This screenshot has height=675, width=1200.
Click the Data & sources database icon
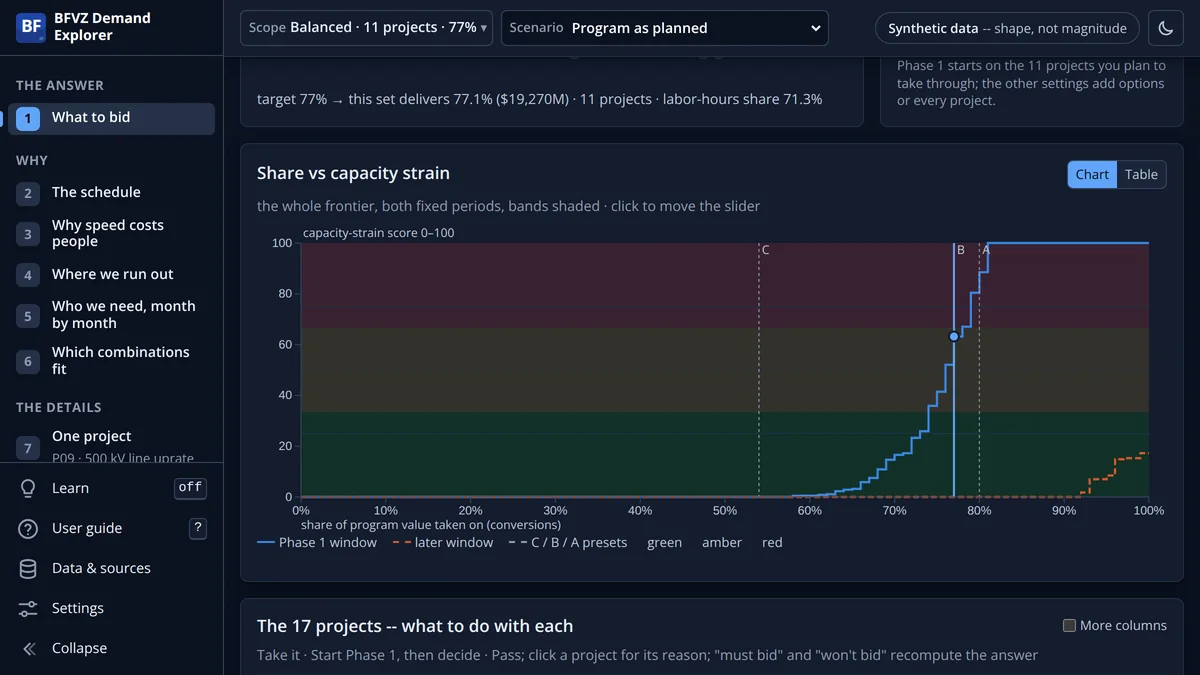coord(28,568)
